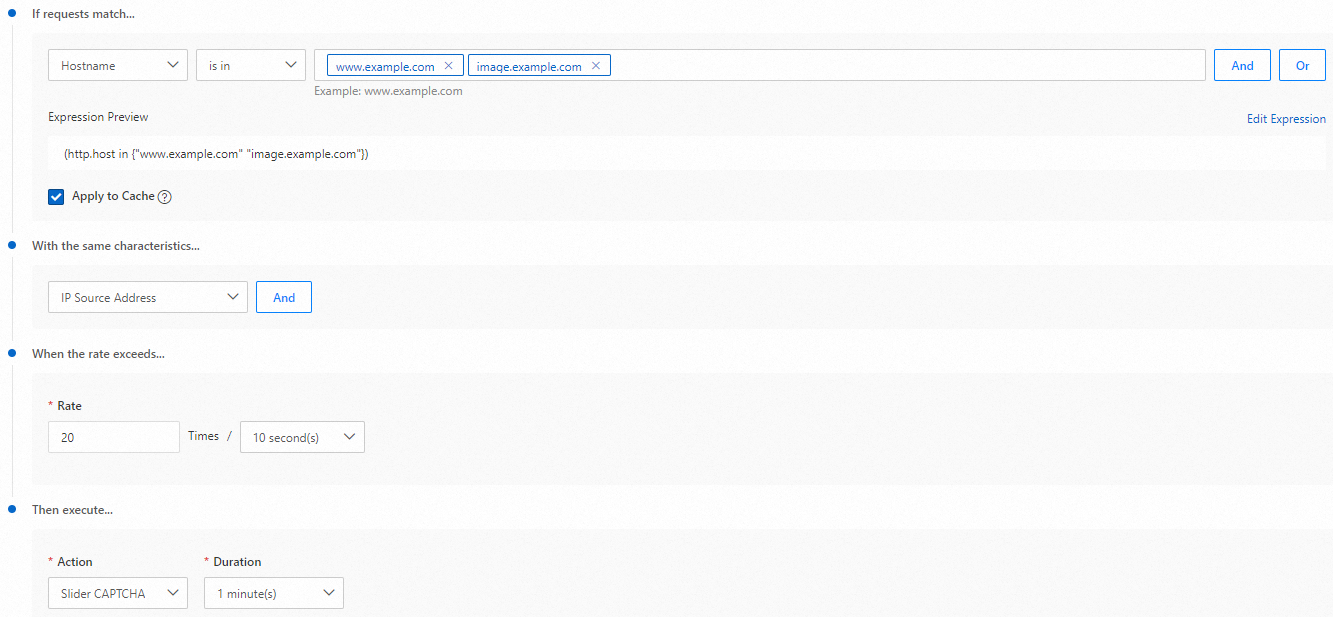Focus the Rate input field showing 20
Image resolution: width=1333 pixels, height=617 pixels.
point(114,437)
